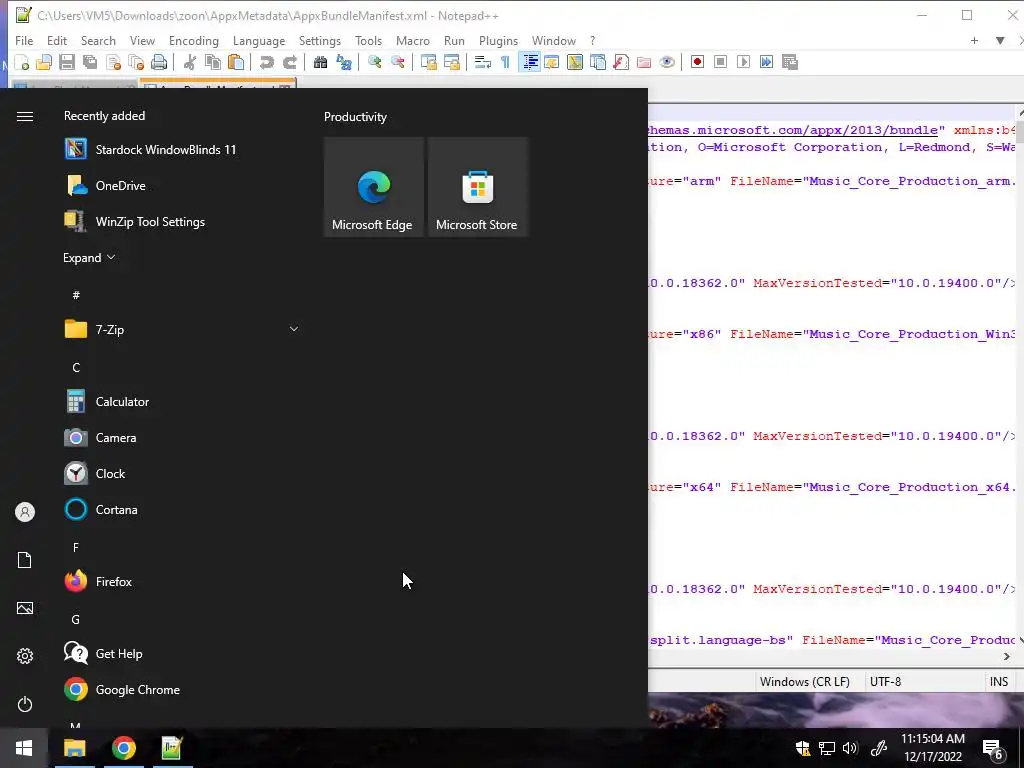Copy selection using toolbar icon

[213, 62]
